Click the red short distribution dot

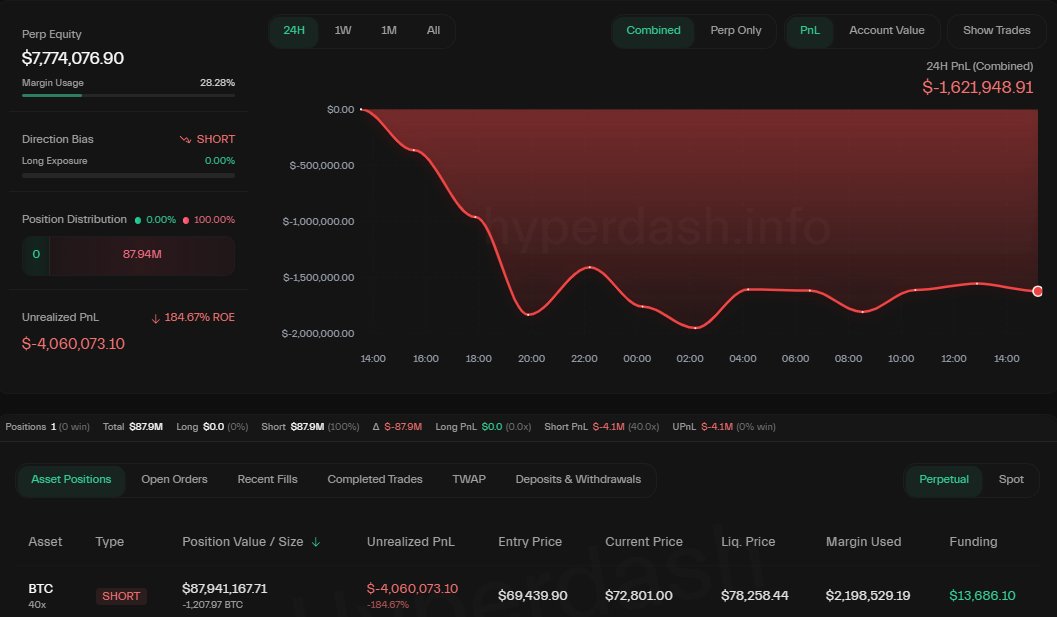(186, 220)
